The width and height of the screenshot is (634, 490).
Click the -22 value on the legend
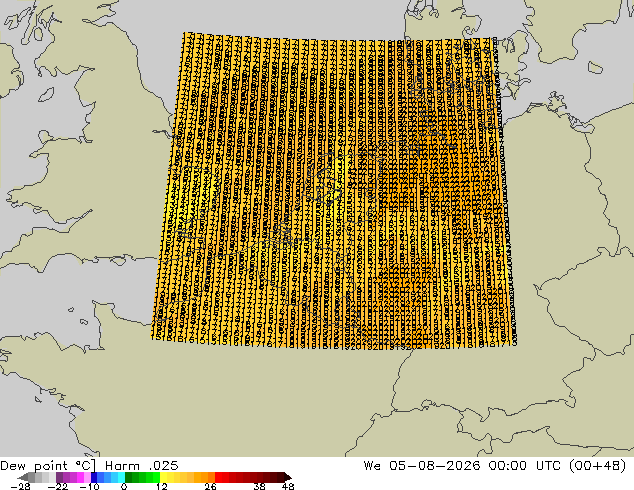tap(58, 486)
